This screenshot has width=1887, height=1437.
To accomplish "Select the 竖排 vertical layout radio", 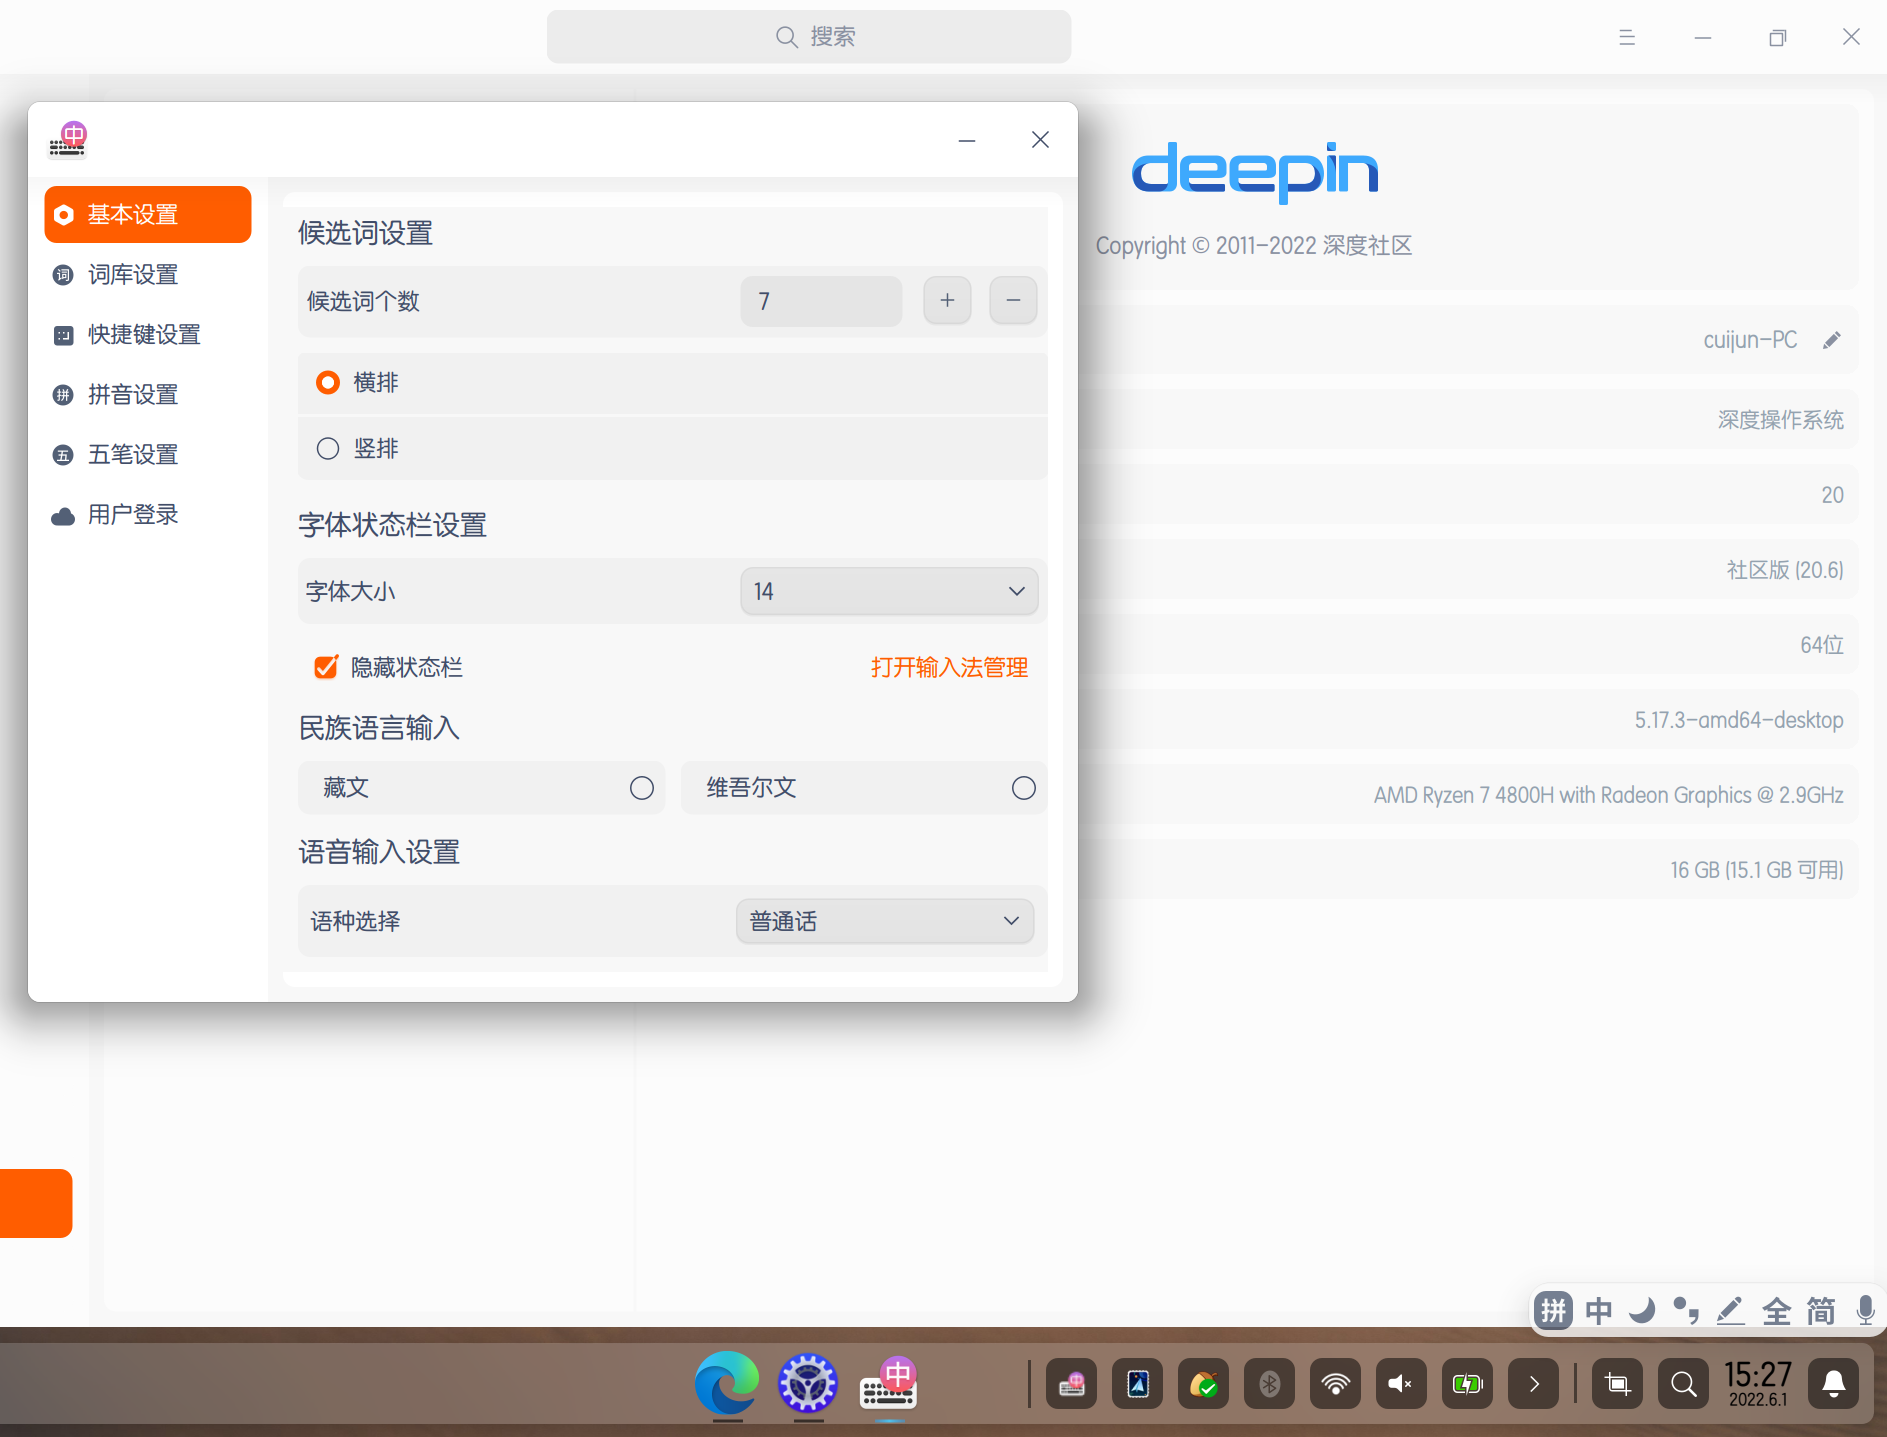I will pos(328,448).
